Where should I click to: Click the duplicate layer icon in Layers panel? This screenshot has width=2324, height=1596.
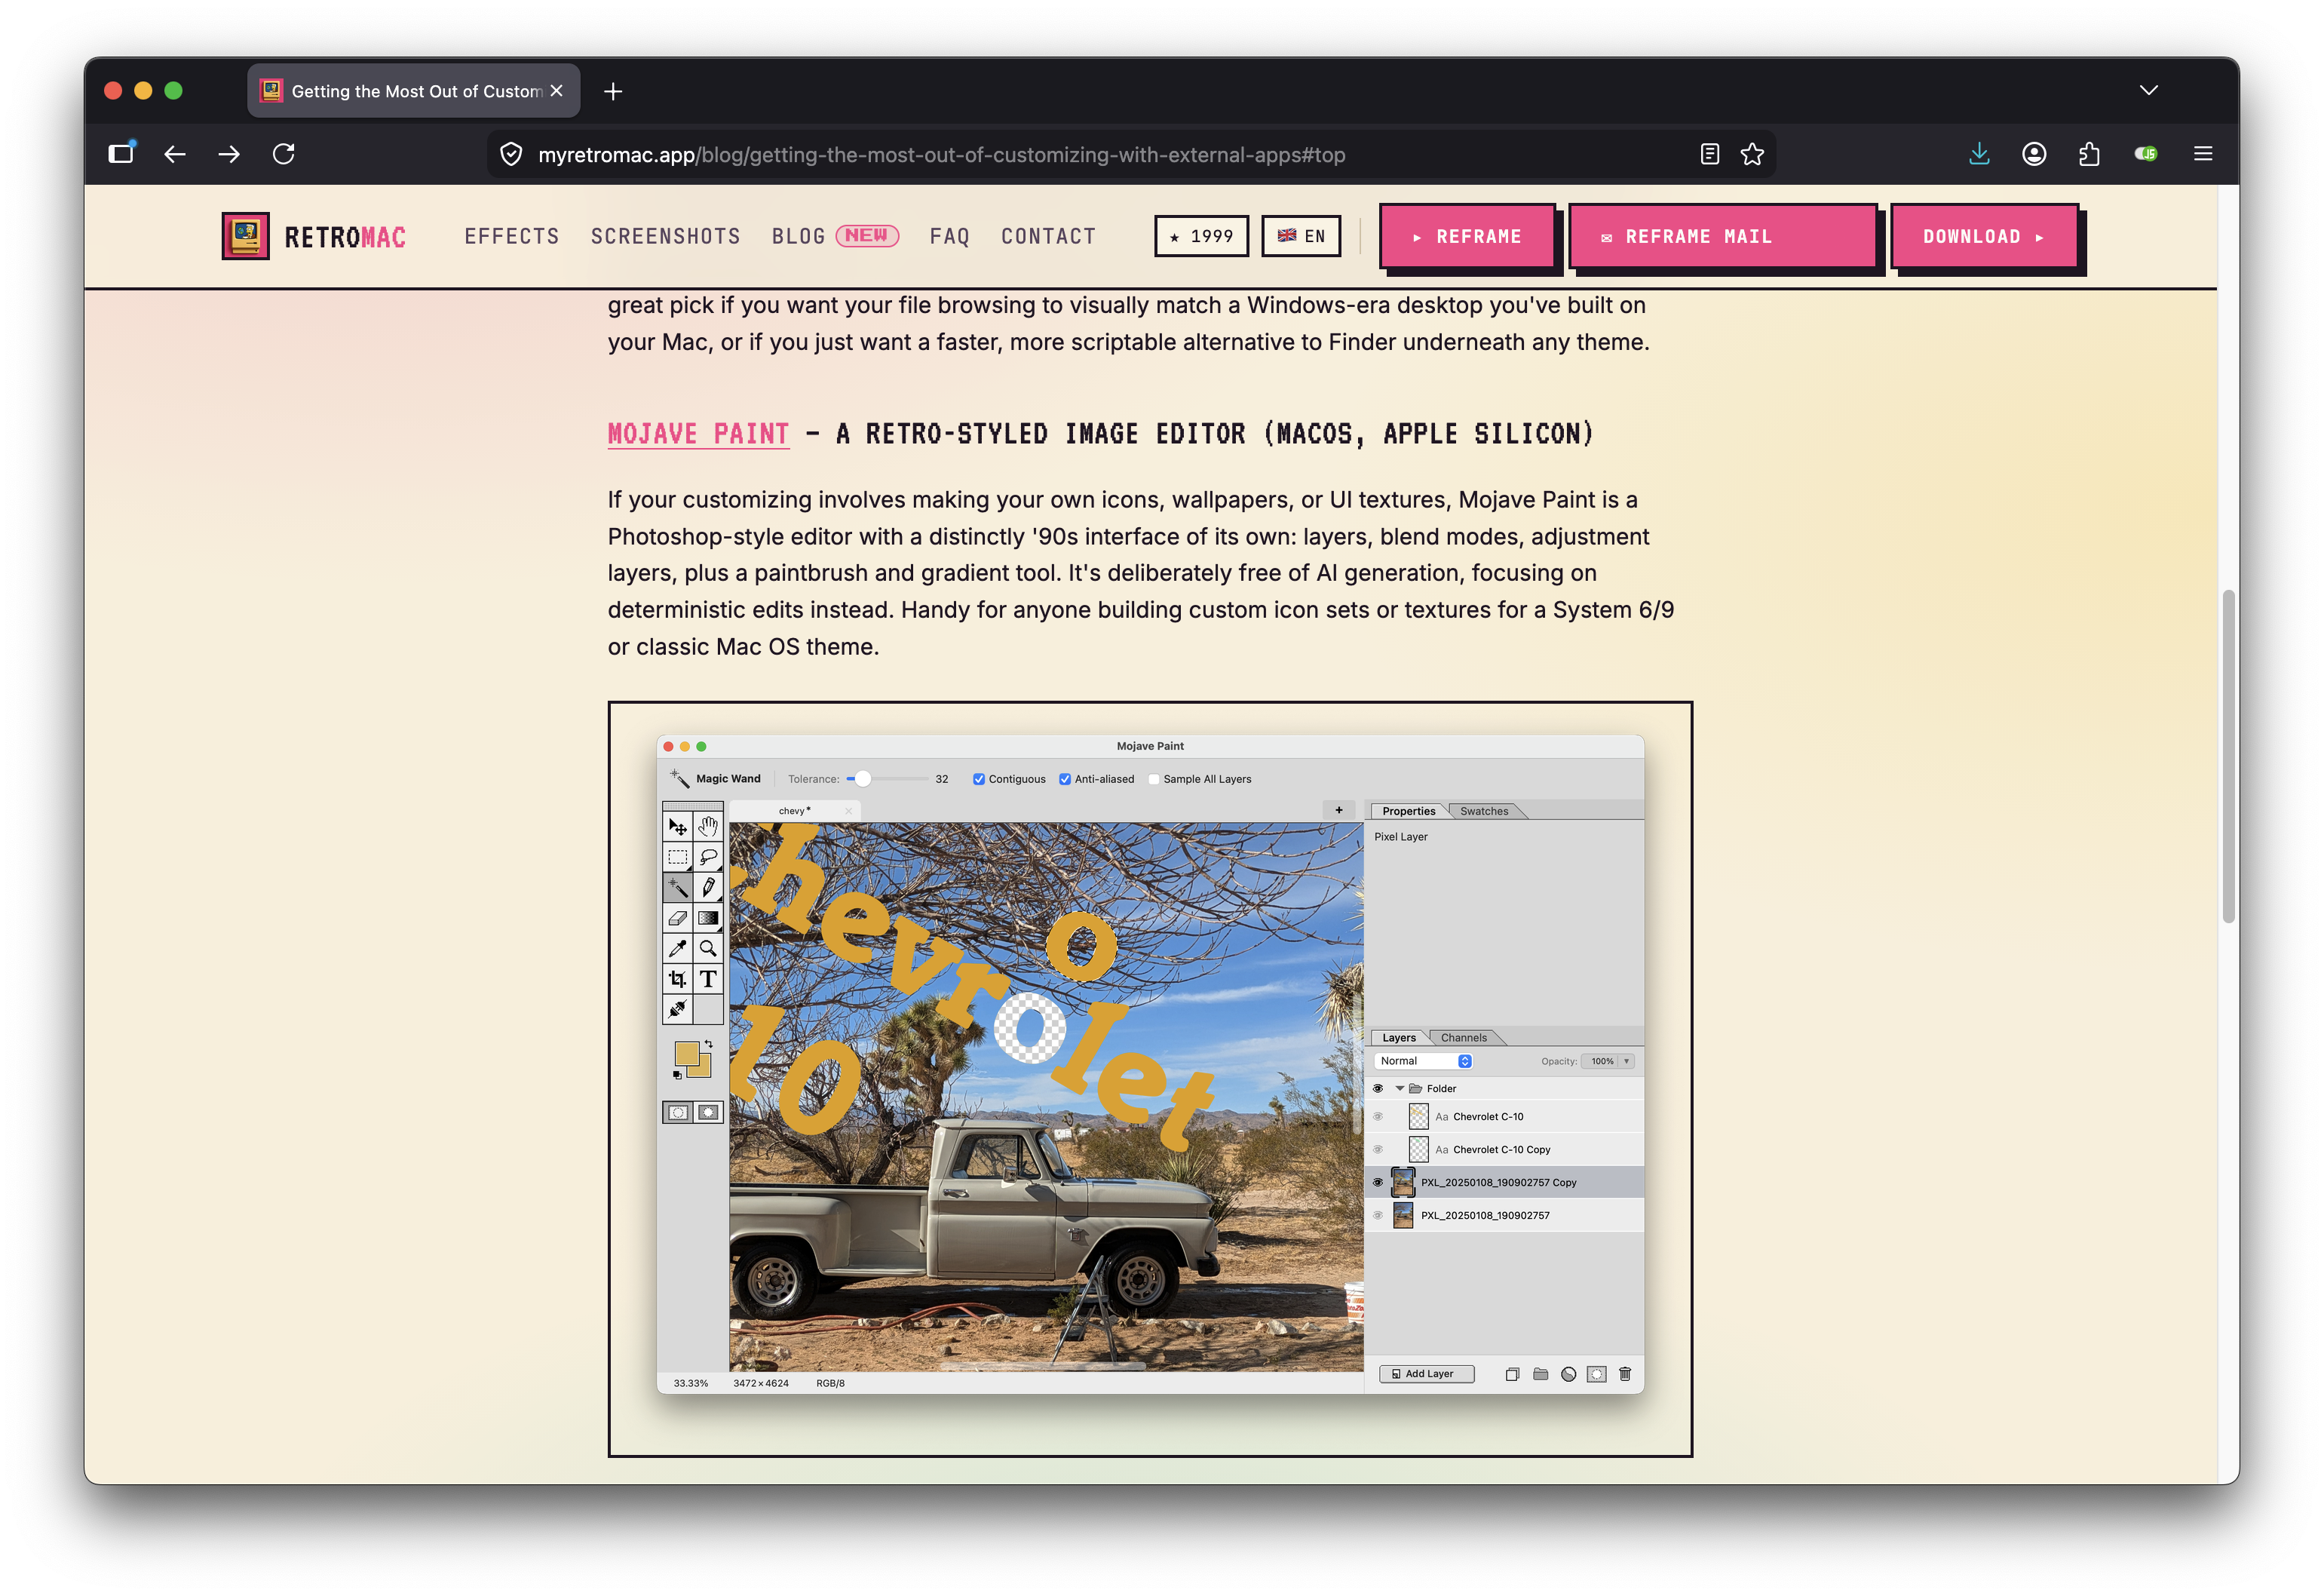click(1512, 1374)
